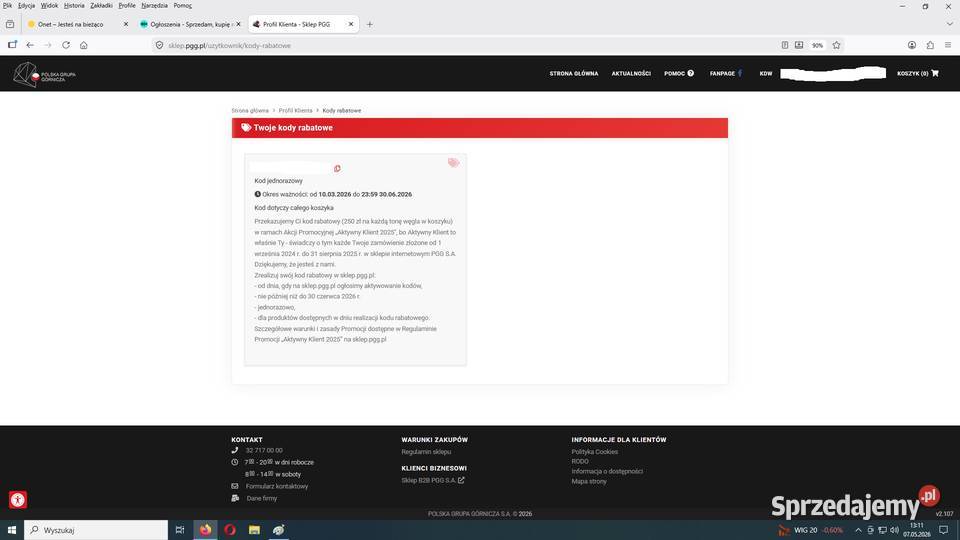
Task: Open Regulamin sklepu footer link
Action: tap(426, 452)
